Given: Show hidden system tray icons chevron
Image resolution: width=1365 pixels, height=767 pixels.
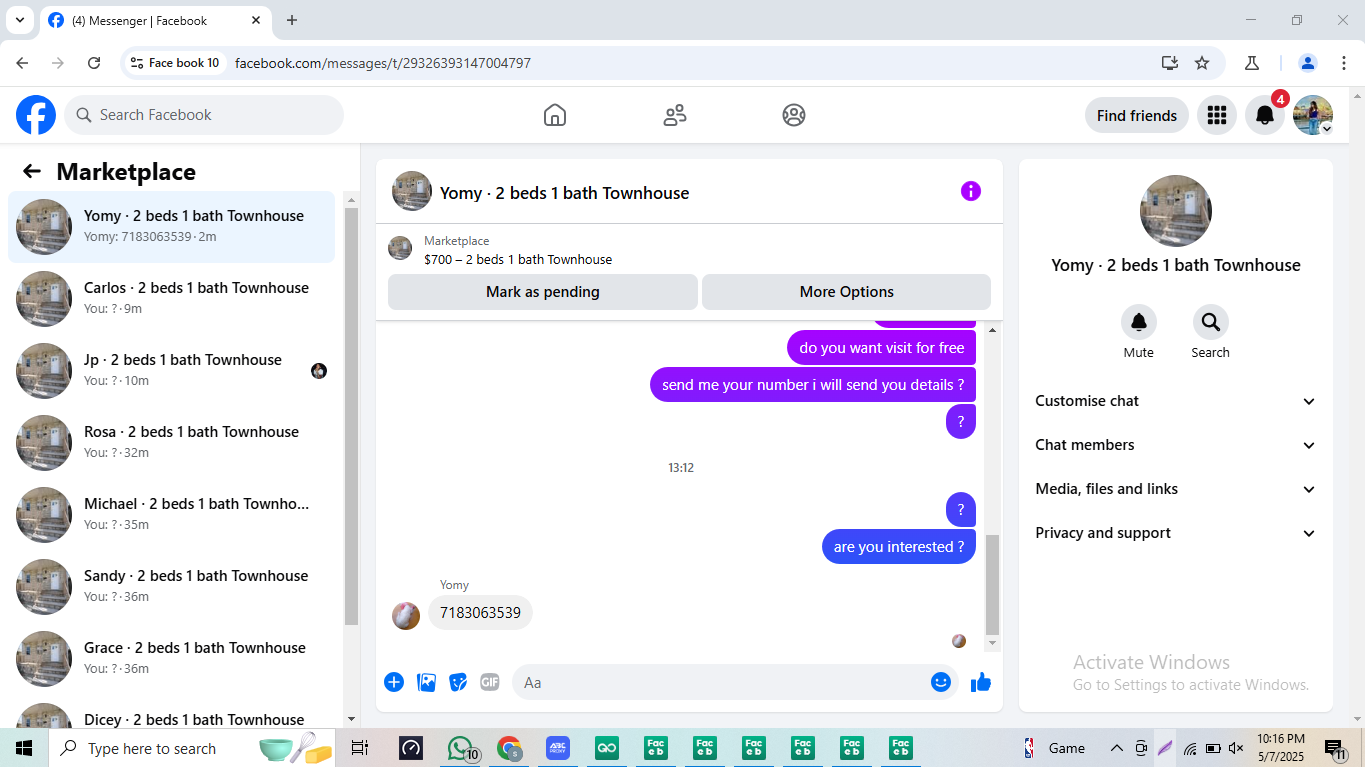Looking at the screenshot, I should (1117, 748).
